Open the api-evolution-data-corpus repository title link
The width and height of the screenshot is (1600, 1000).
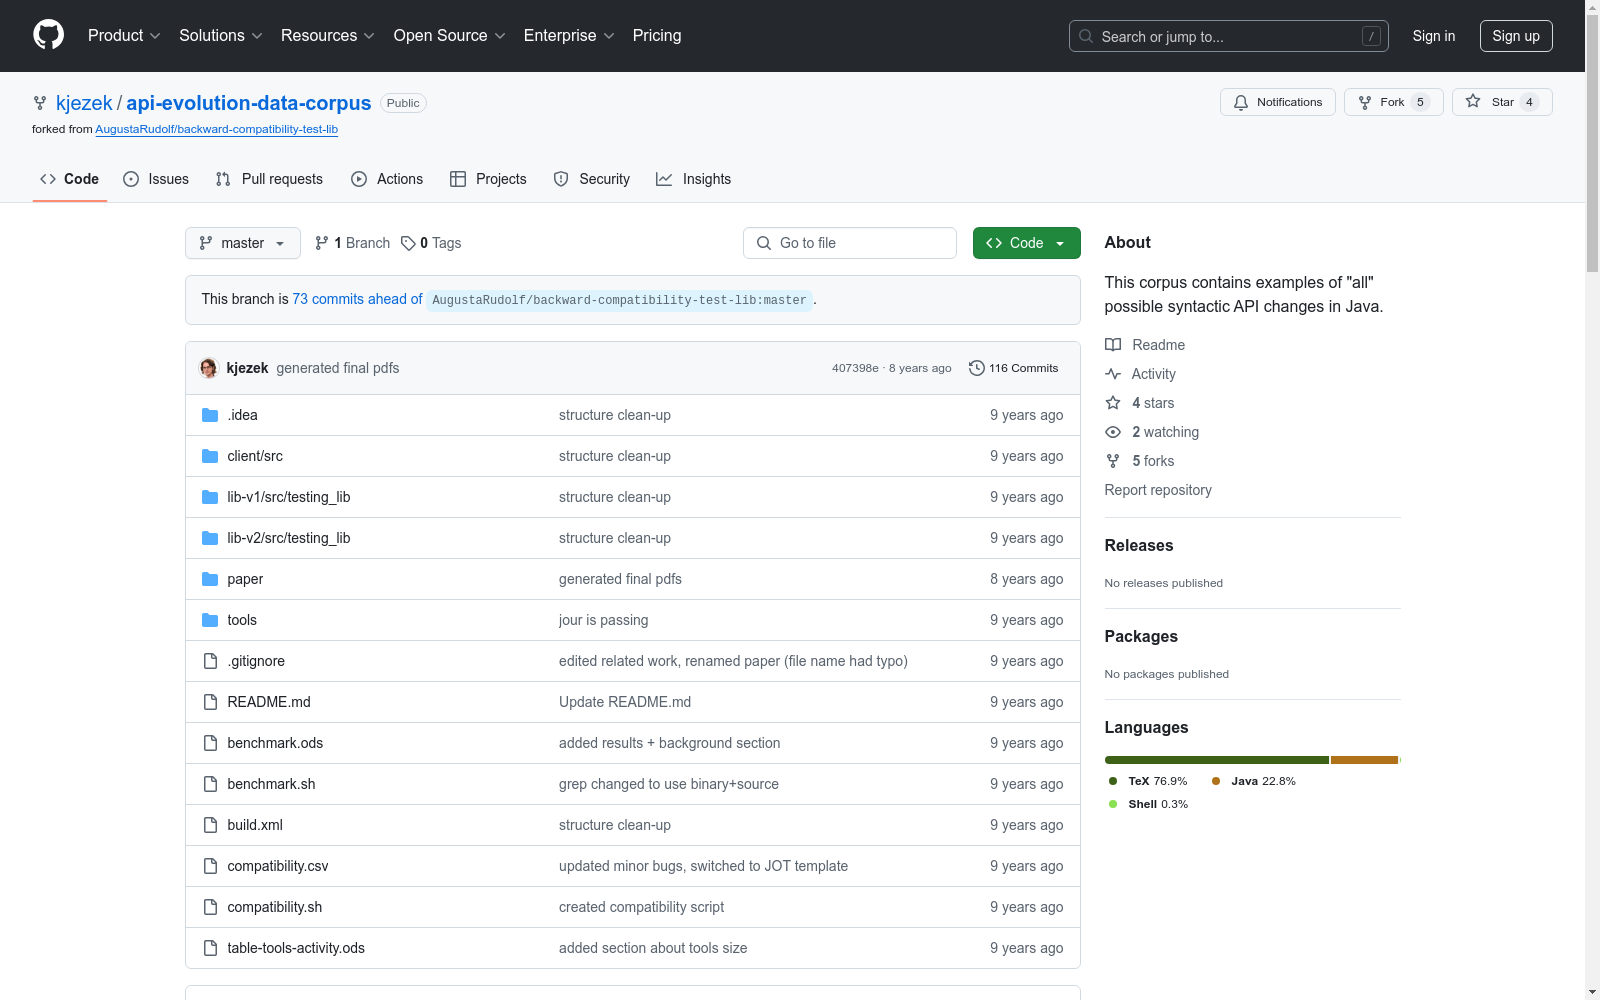point(249,103)
